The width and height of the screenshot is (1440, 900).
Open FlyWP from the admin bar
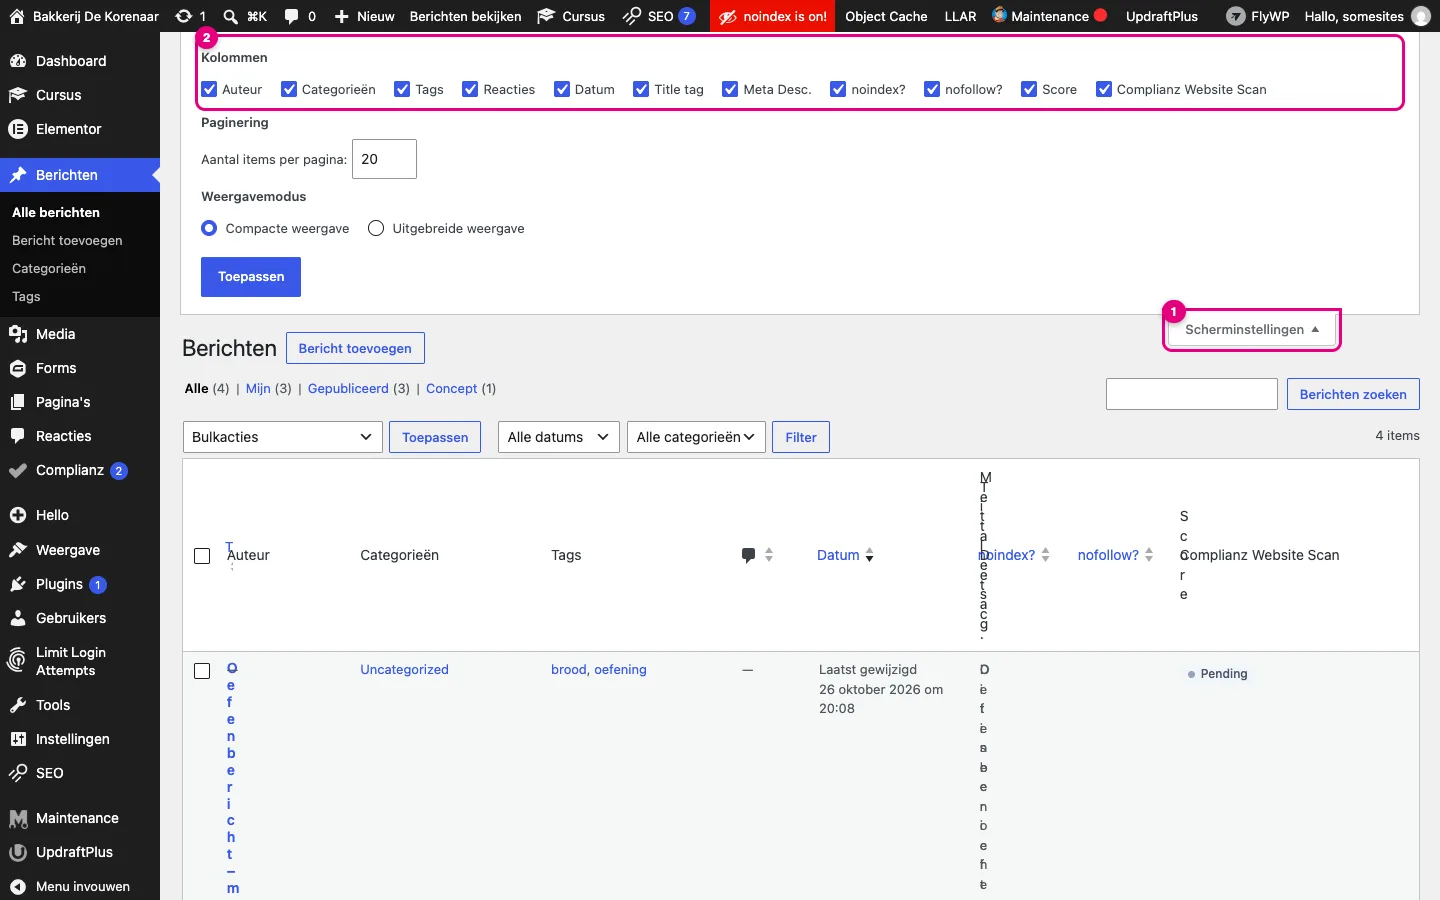point(1258,16)
